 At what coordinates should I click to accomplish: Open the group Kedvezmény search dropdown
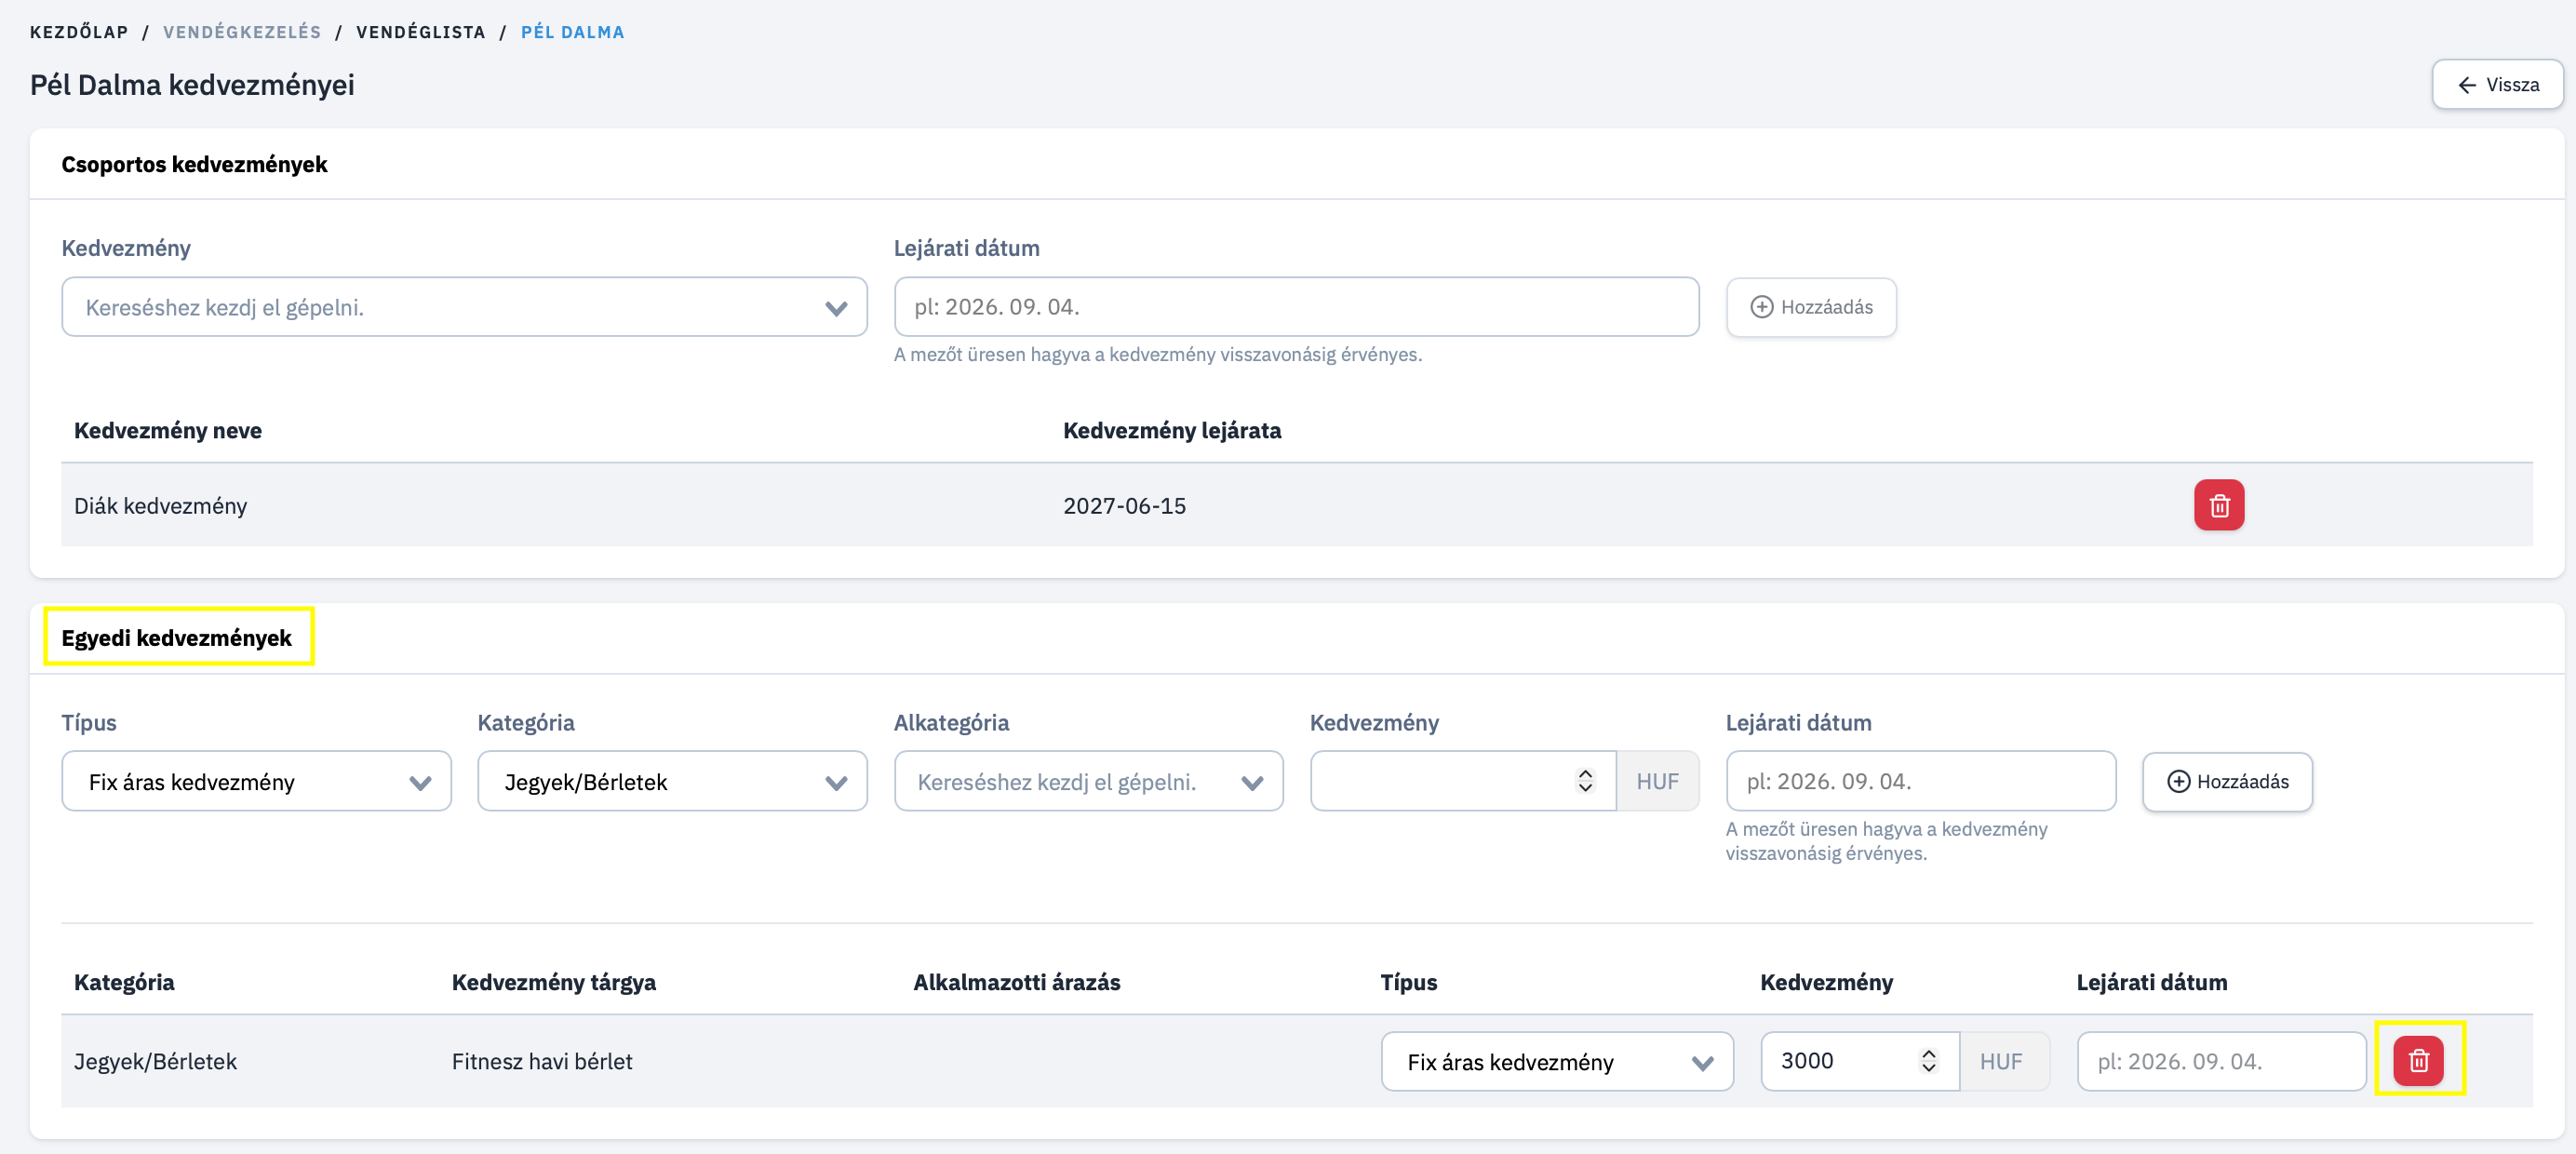pyautogui.click(x=464, y=307)
